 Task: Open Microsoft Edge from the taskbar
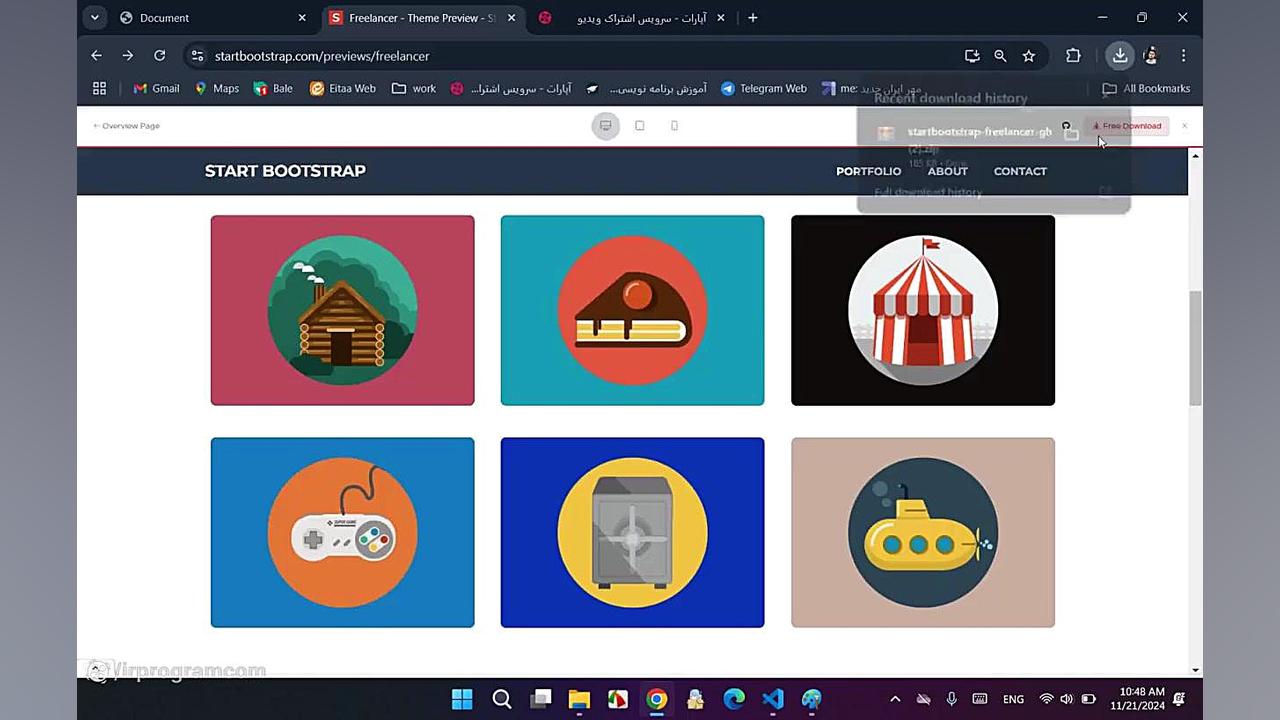coord(734,699)
